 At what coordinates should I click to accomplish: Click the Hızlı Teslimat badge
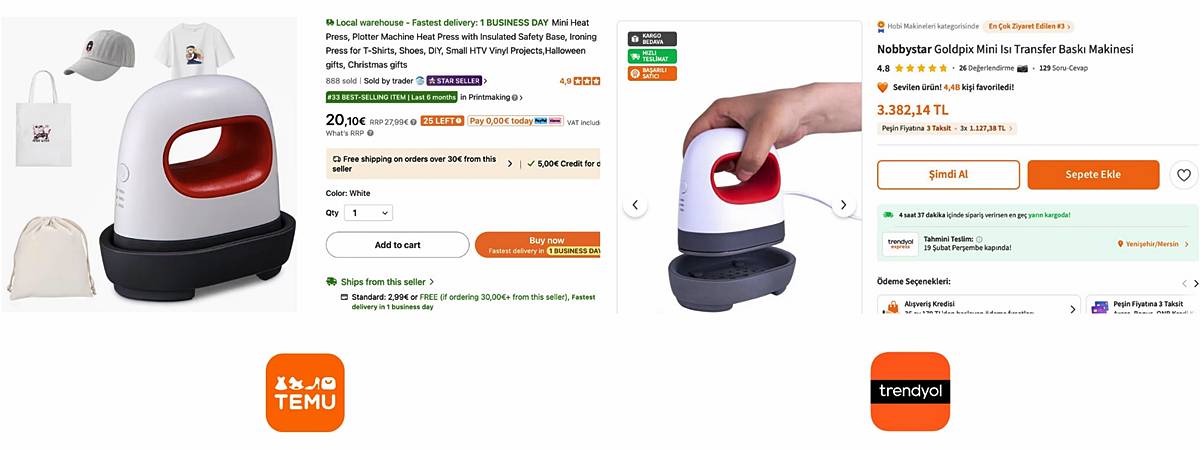click(x=652, y=56)
